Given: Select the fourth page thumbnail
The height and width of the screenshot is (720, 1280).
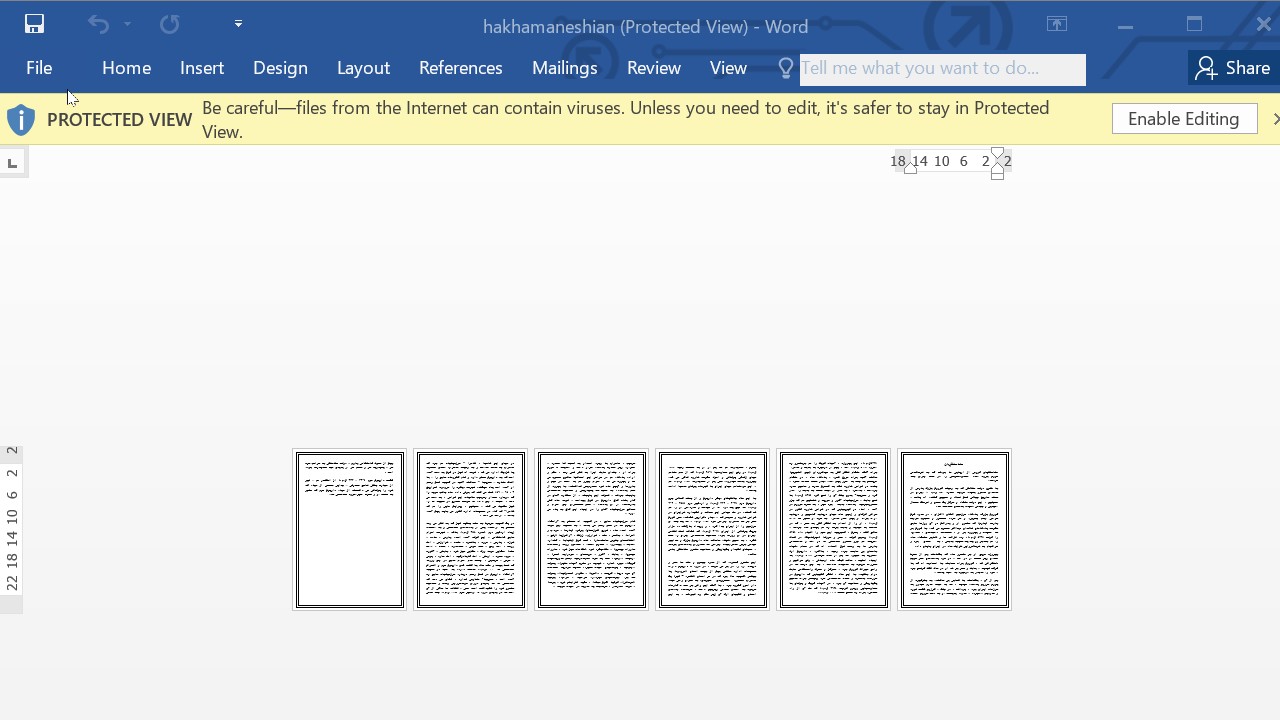Looking at the screenshot, I should pos(713,529).
